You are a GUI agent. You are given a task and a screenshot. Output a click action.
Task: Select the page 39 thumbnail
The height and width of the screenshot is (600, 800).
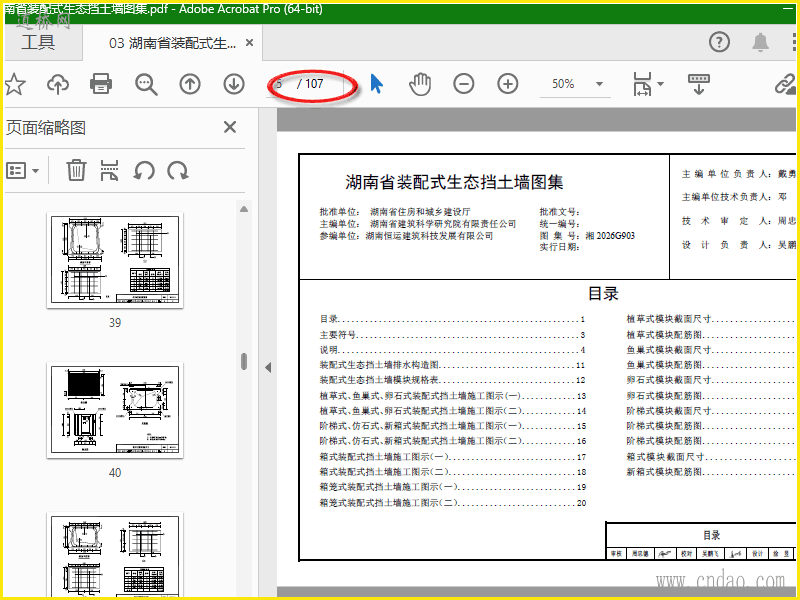[x=115, y=260]
